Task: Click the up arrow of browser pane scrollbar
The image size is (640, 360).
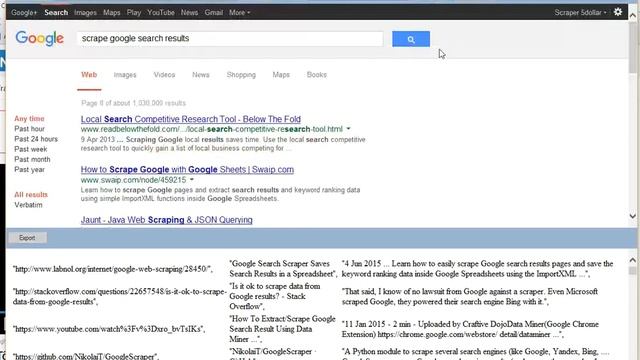Action: pos(633,16)
